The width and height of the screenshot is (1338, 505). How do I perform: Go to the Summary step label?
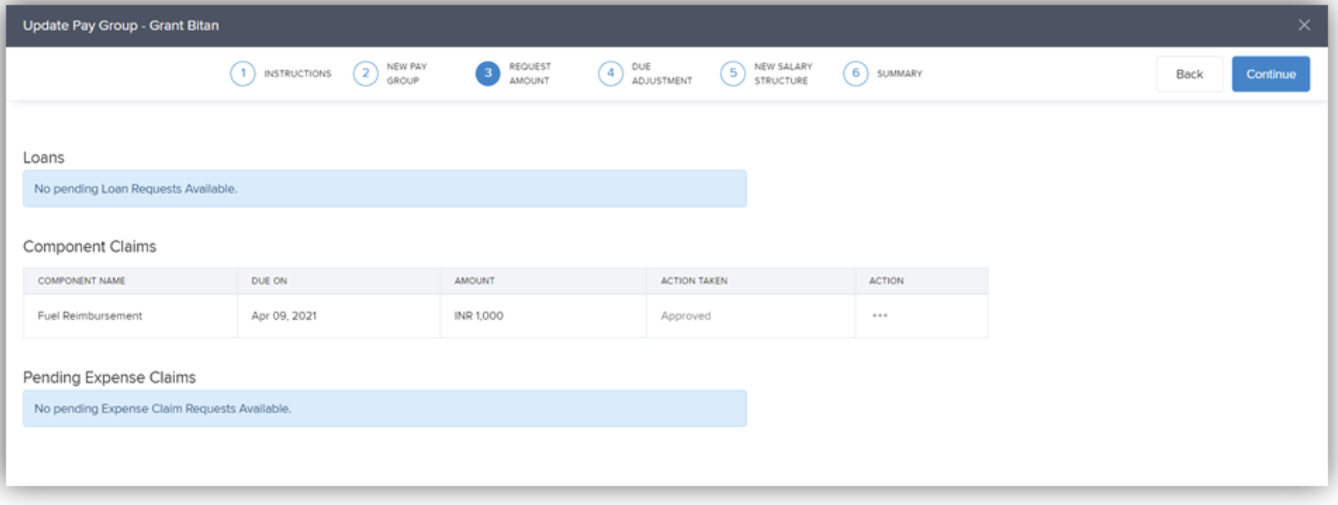tap(900, 74)
